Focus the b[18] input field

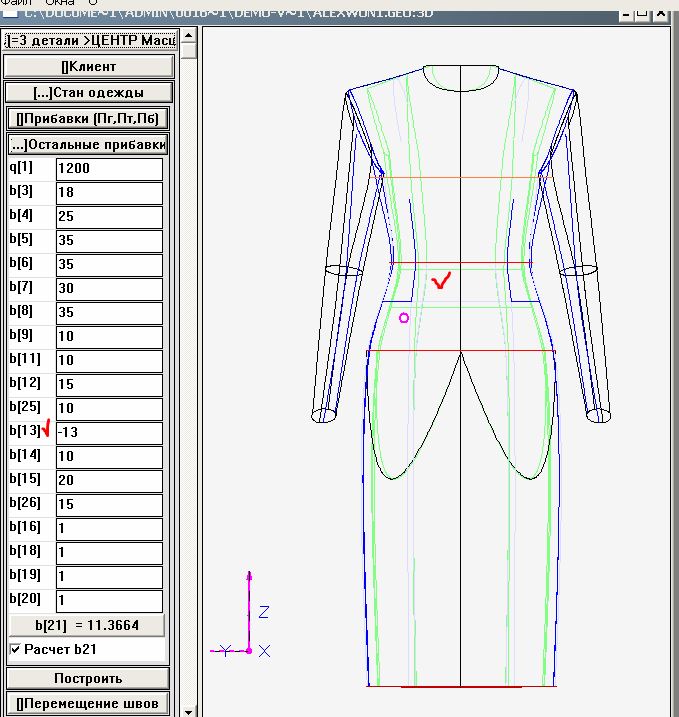pyautogui.click(x=109, y=553)
